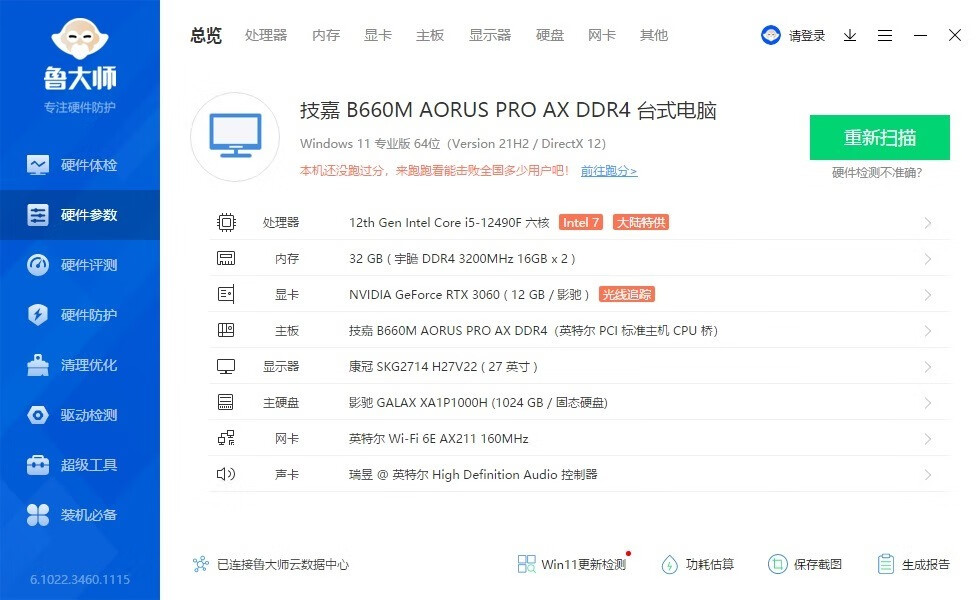Click 生成报告 in the status bar

pyautogui.click(x=913, y=564)
